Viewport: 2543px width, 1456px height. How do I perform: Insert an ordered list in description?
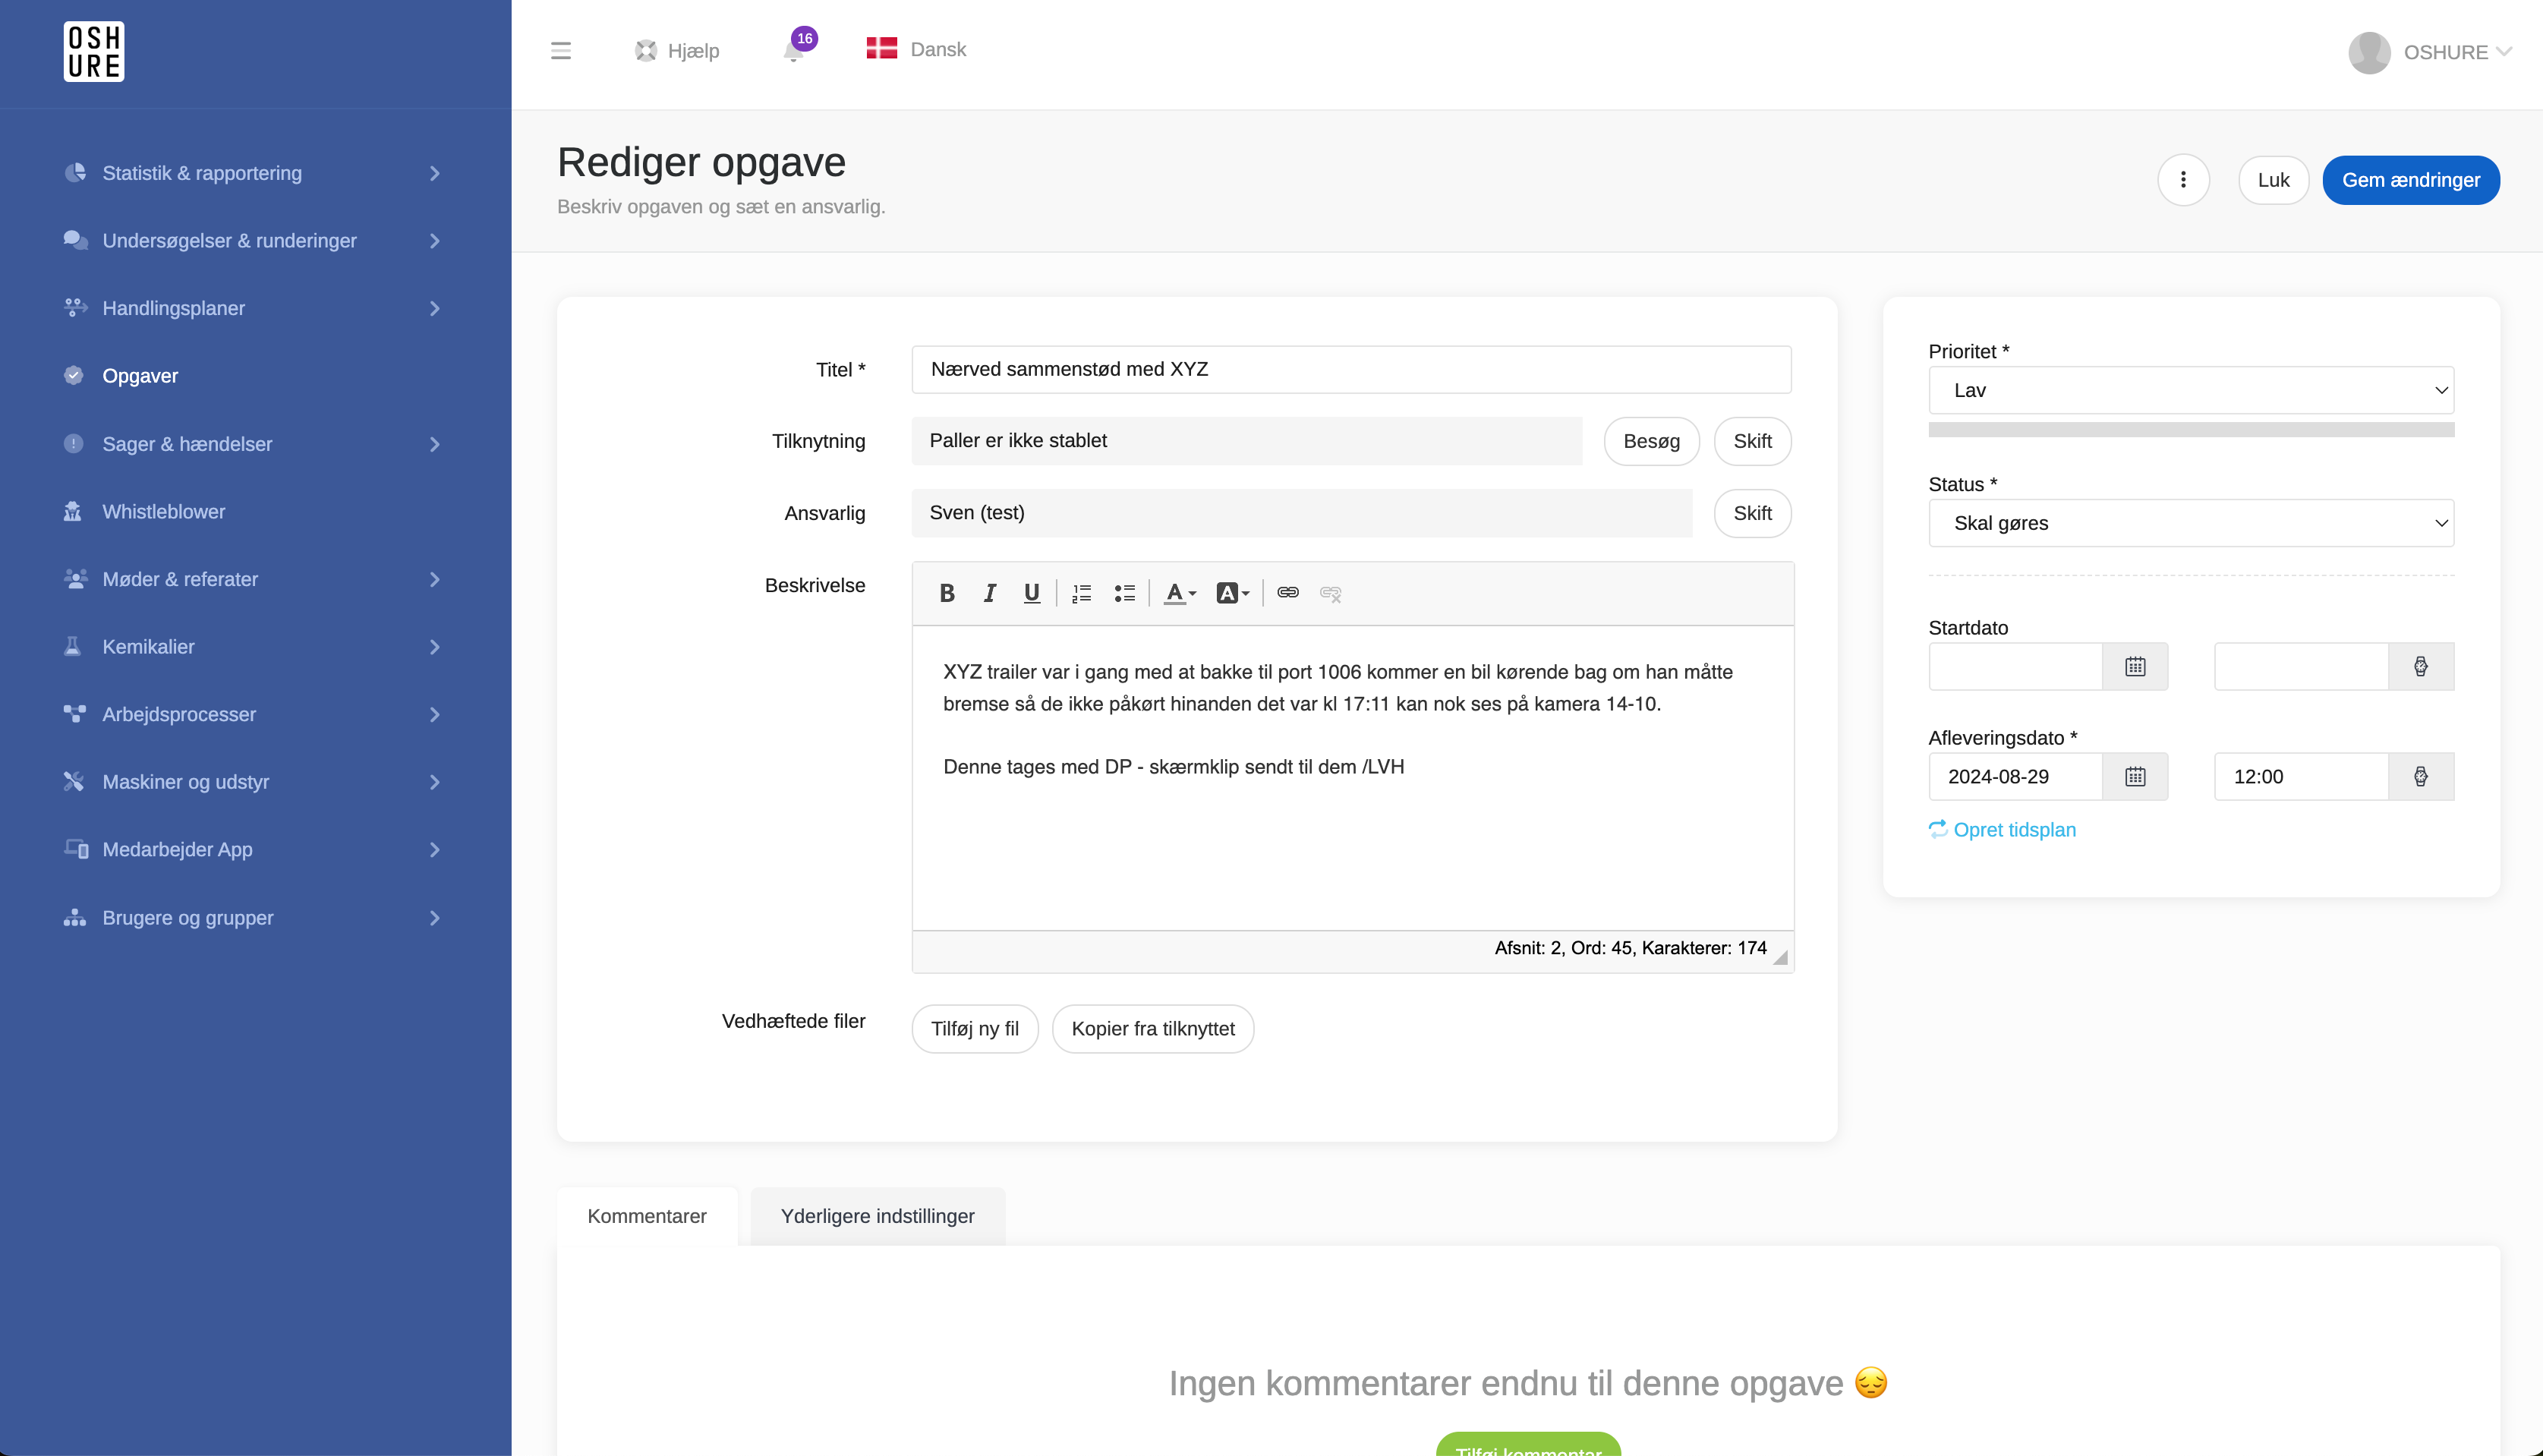coord(1081,593)
